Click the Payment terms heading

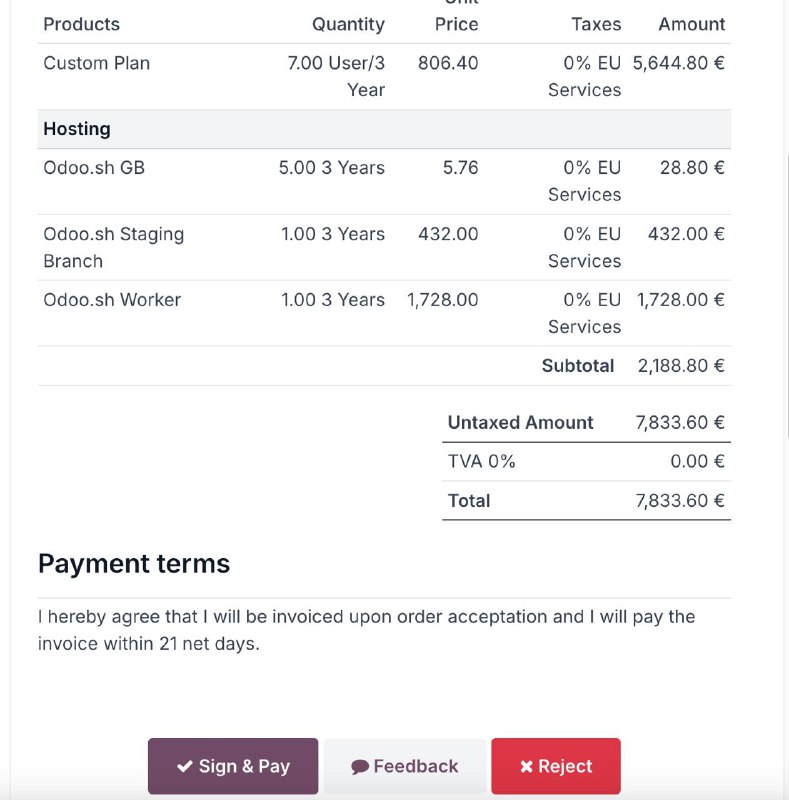click(134, 564)
